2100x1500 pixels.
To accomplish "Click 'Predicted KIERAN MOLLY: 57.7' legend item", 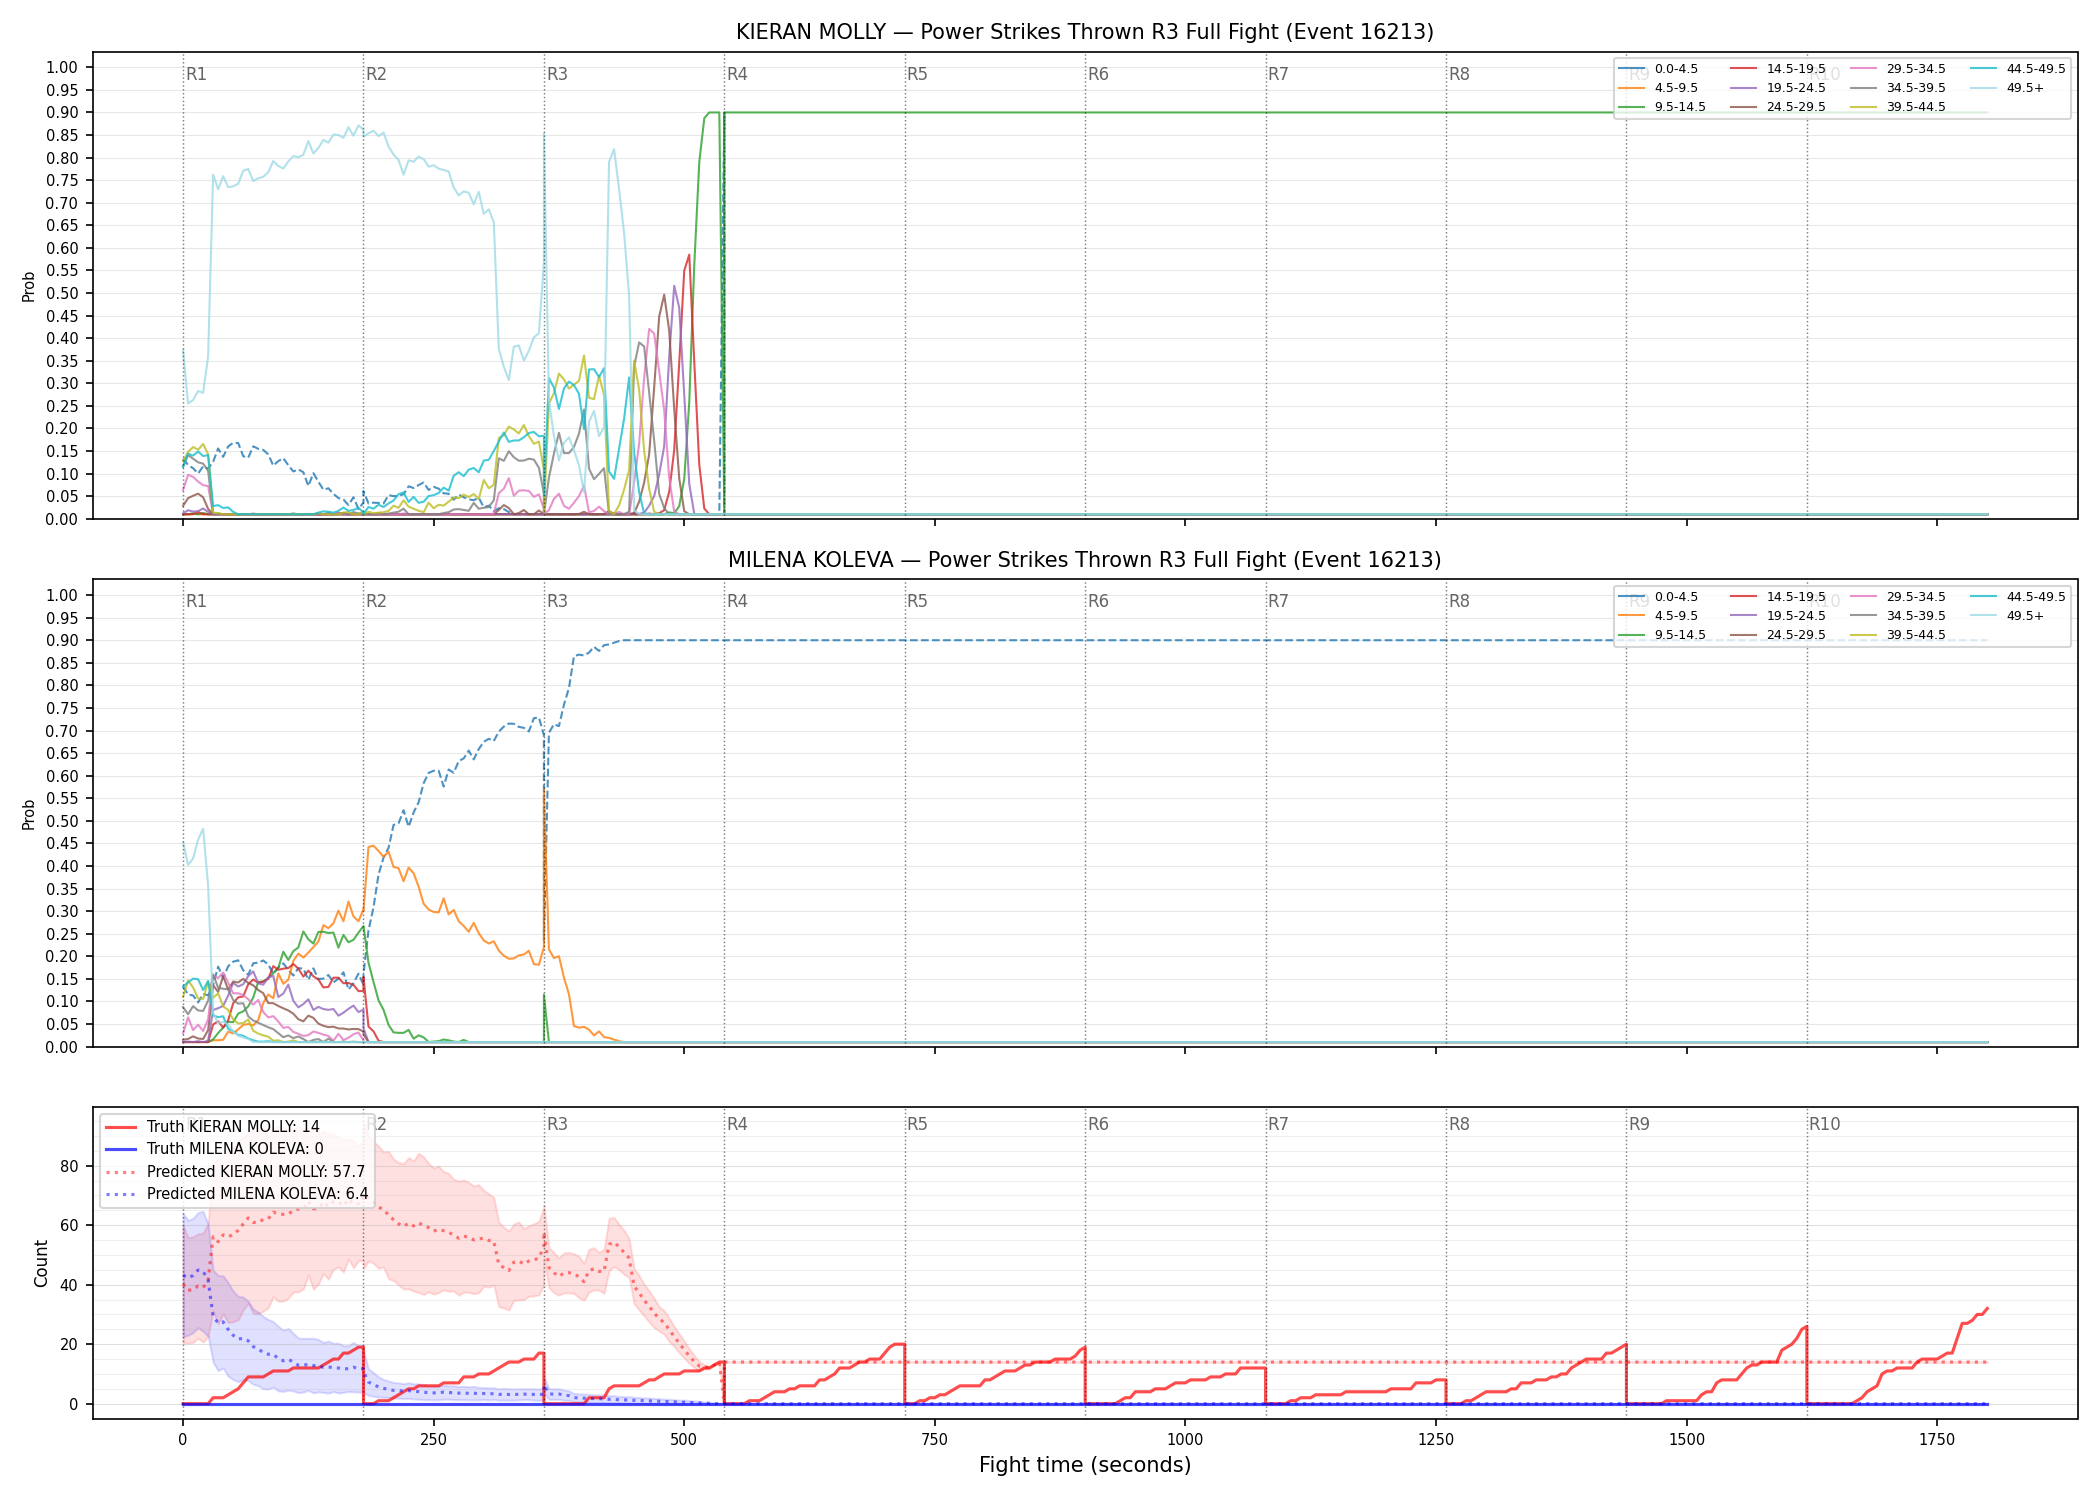I will (235, 1171).
